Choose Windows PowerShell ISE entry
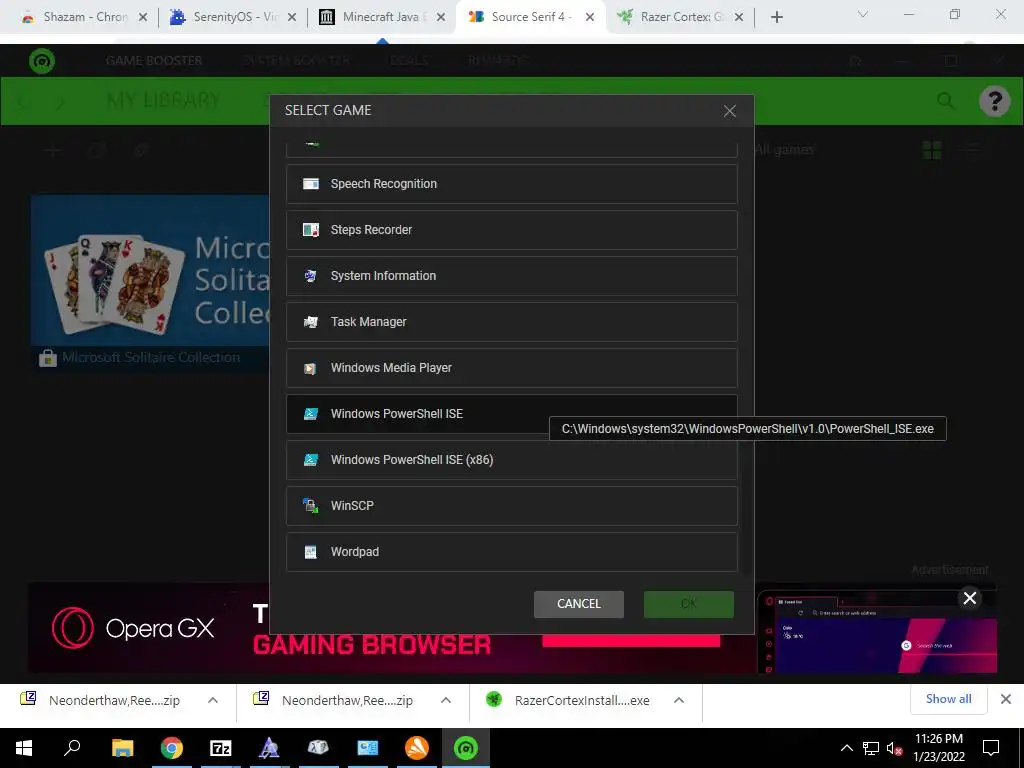The height and width of the screenshot is (768, 1024). click(511, 413)
